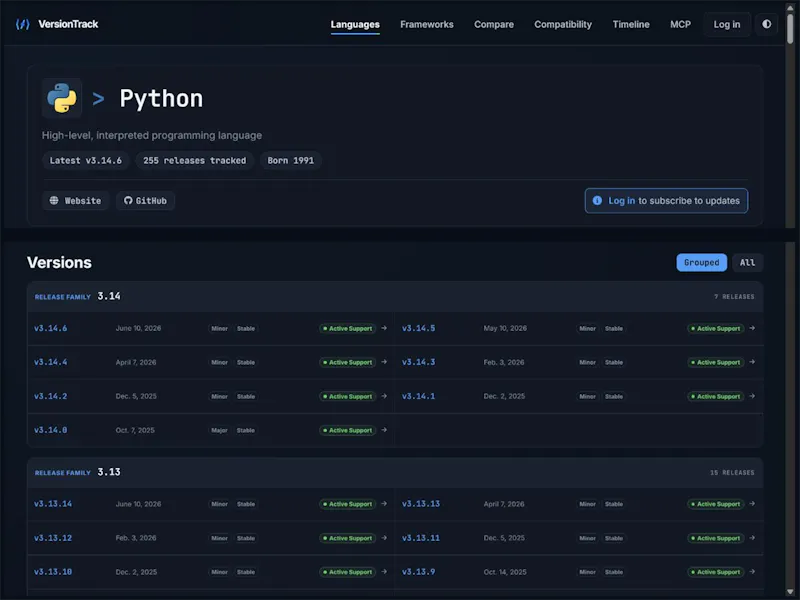
Task: Open the MCP nav tab
Action: pyautogui.click(x=680, y=24)
